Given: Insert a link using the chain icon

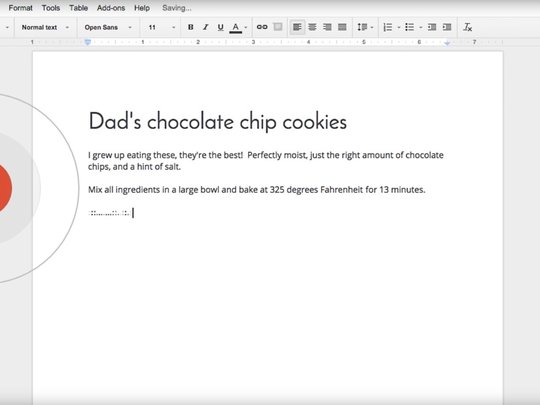Looking at the screenshot, I should 262,27.
